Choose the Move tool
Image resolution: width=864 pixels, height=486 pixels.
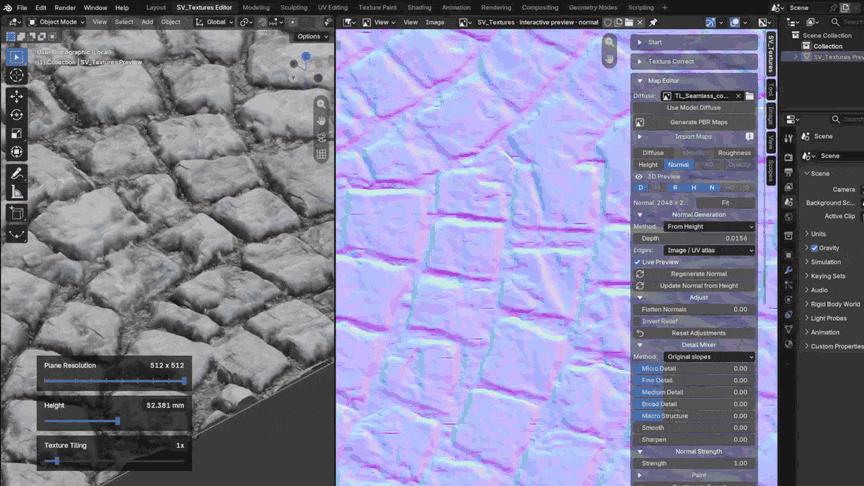pyautogui.click(x=17, y=96)
